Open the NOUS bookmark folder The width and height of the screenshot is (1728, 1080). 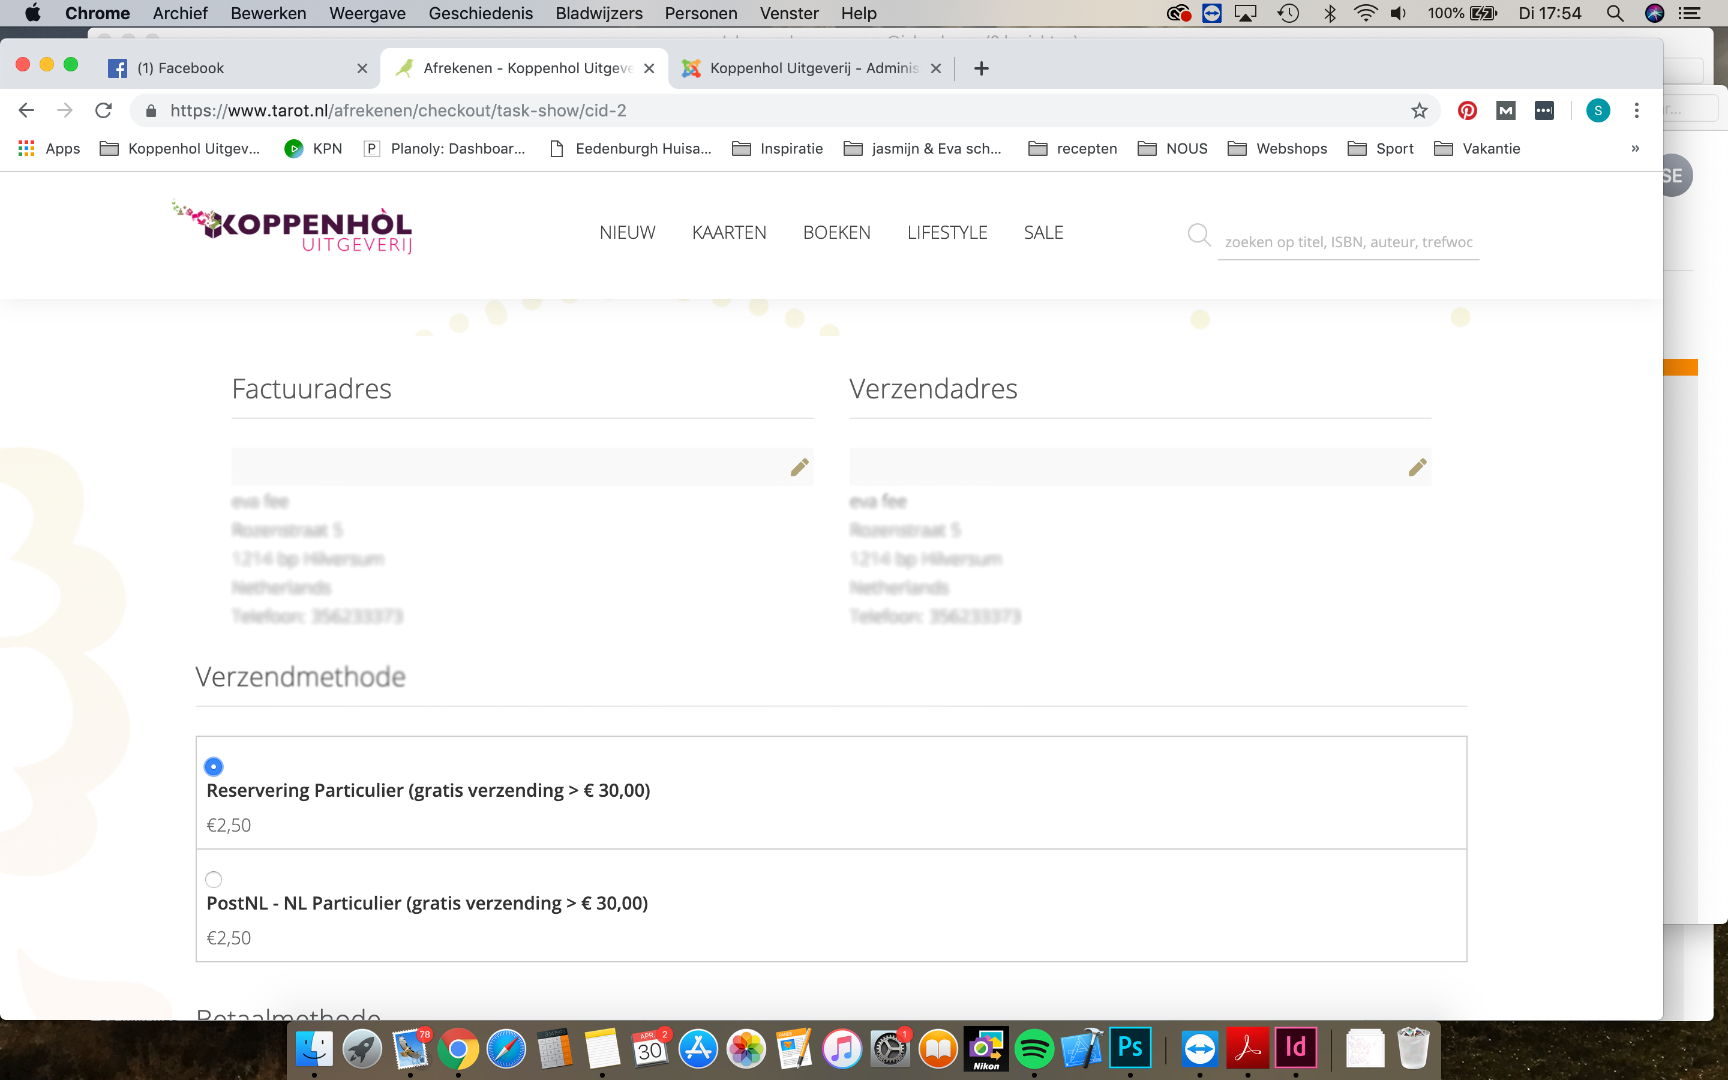pos(1173,149)
